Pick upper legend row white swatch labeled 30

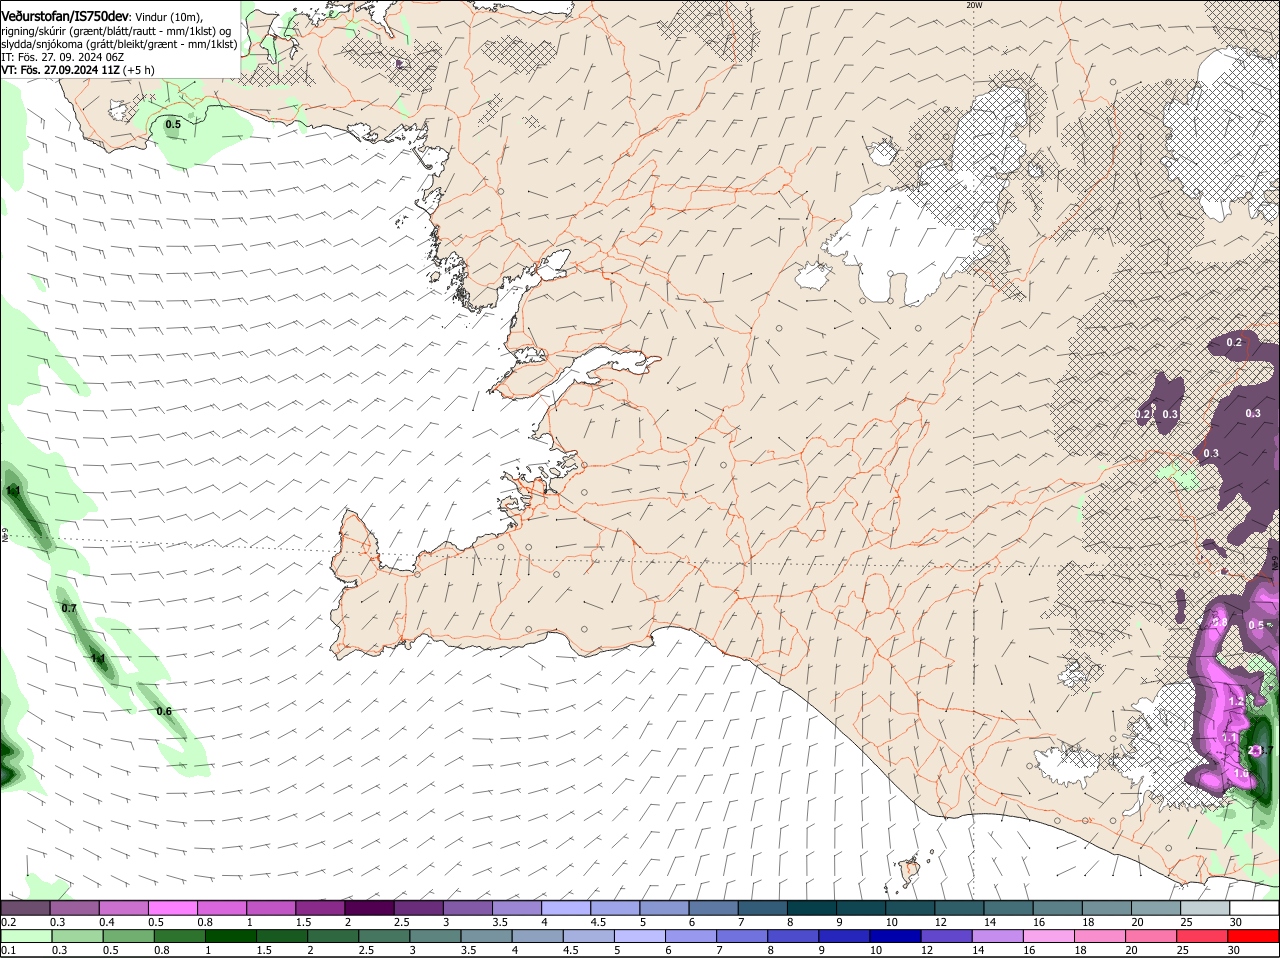point(1254,908)
